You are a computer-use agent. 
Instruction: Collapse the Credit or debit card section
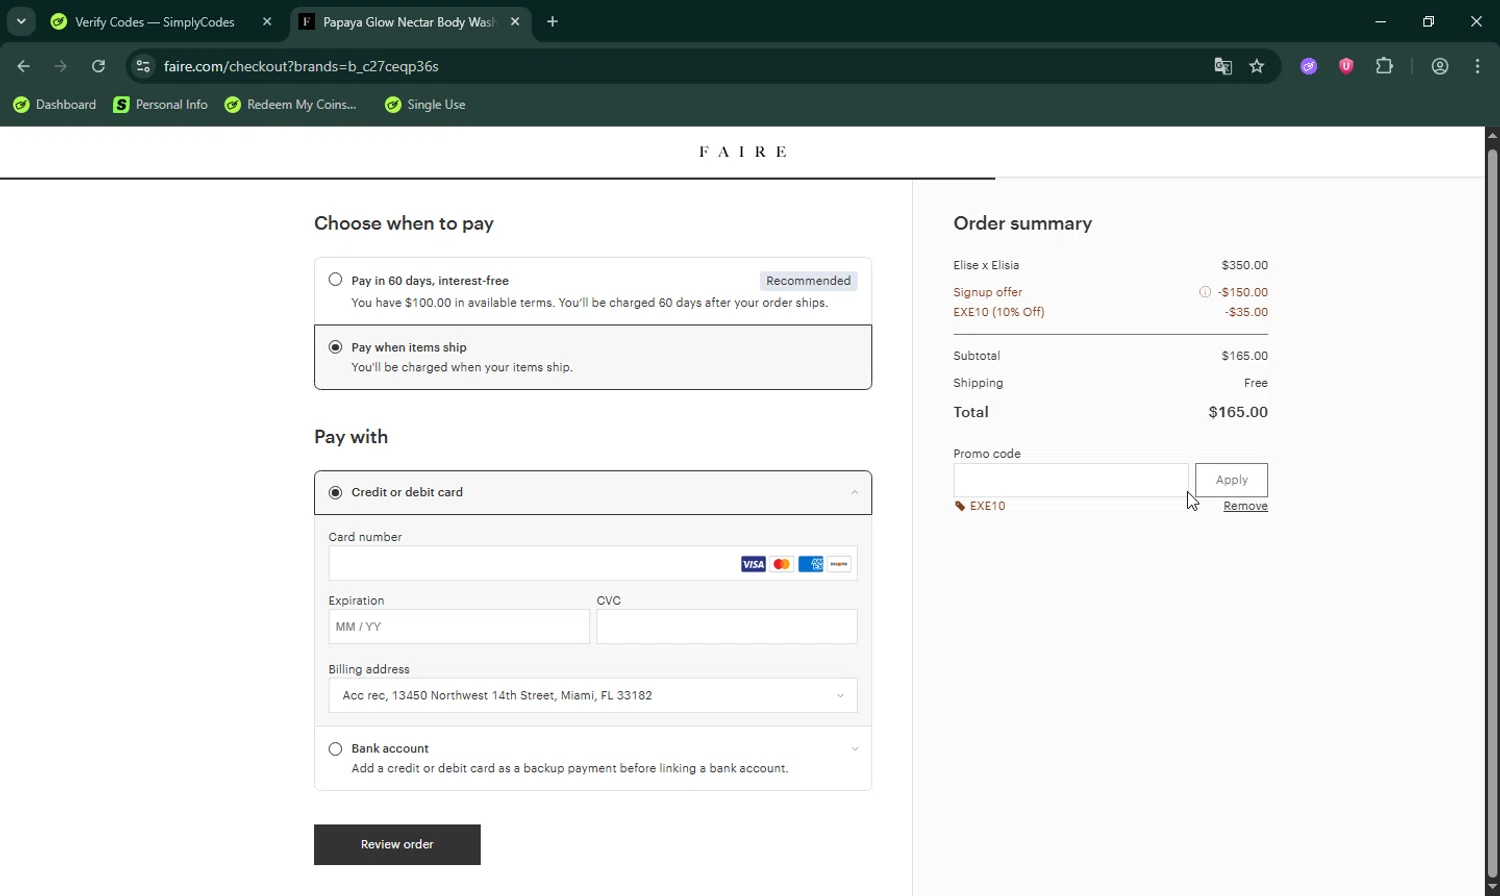pos(854,492)
